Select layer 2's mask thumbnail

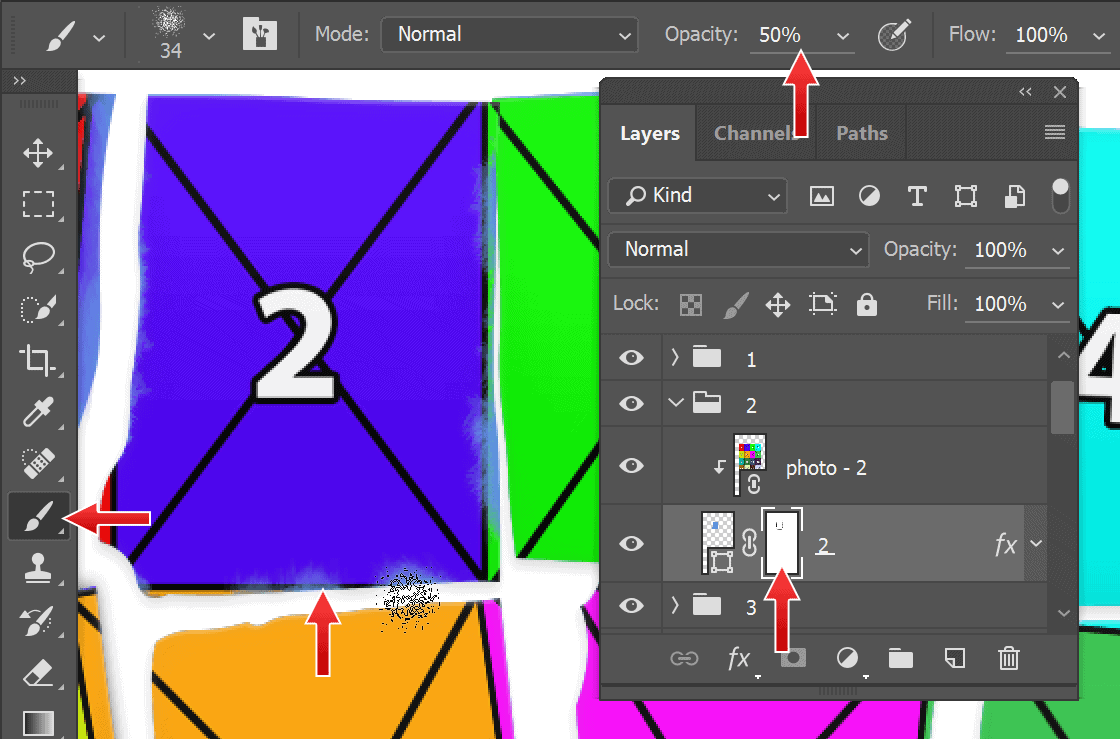[781, 543]
